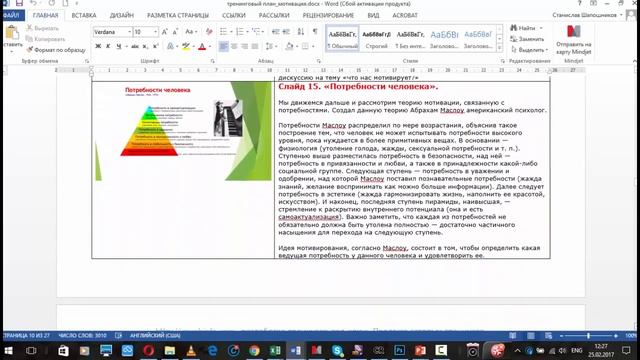This screenshot has width=640, height=360.
Task: Switch to the ВСТАВКА tab
Action: 84,16
